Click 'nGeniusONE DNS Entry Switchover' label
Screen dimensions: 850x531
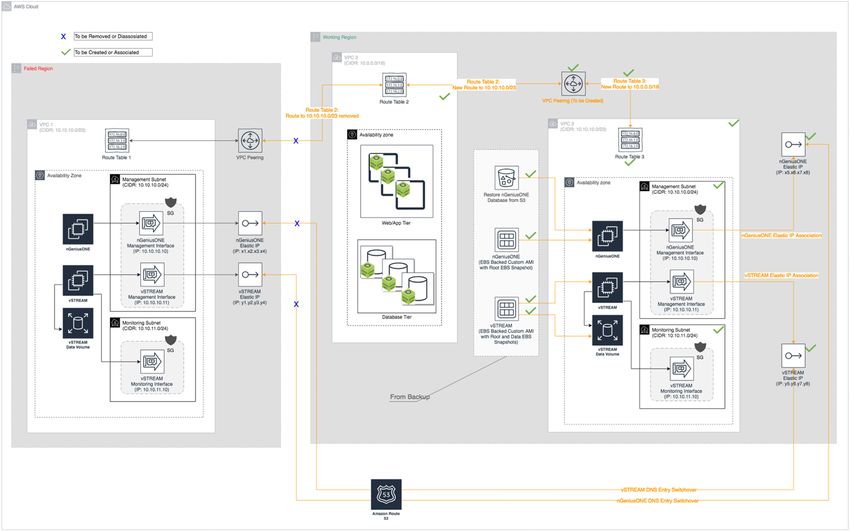coord(658,501)
